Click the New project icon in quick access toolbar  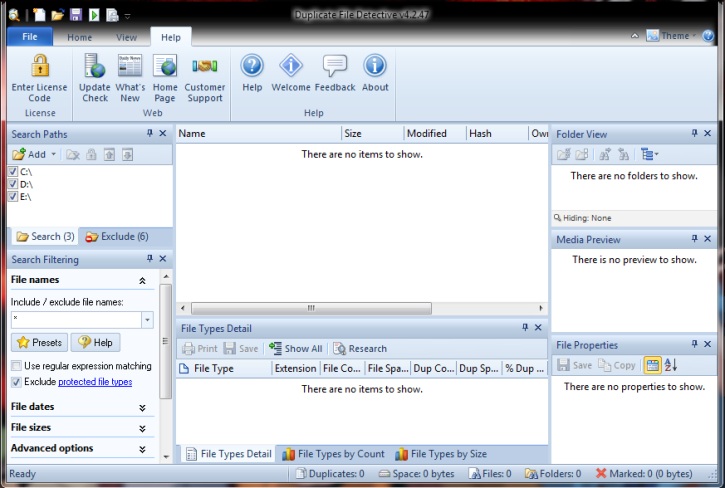[39, 15]
